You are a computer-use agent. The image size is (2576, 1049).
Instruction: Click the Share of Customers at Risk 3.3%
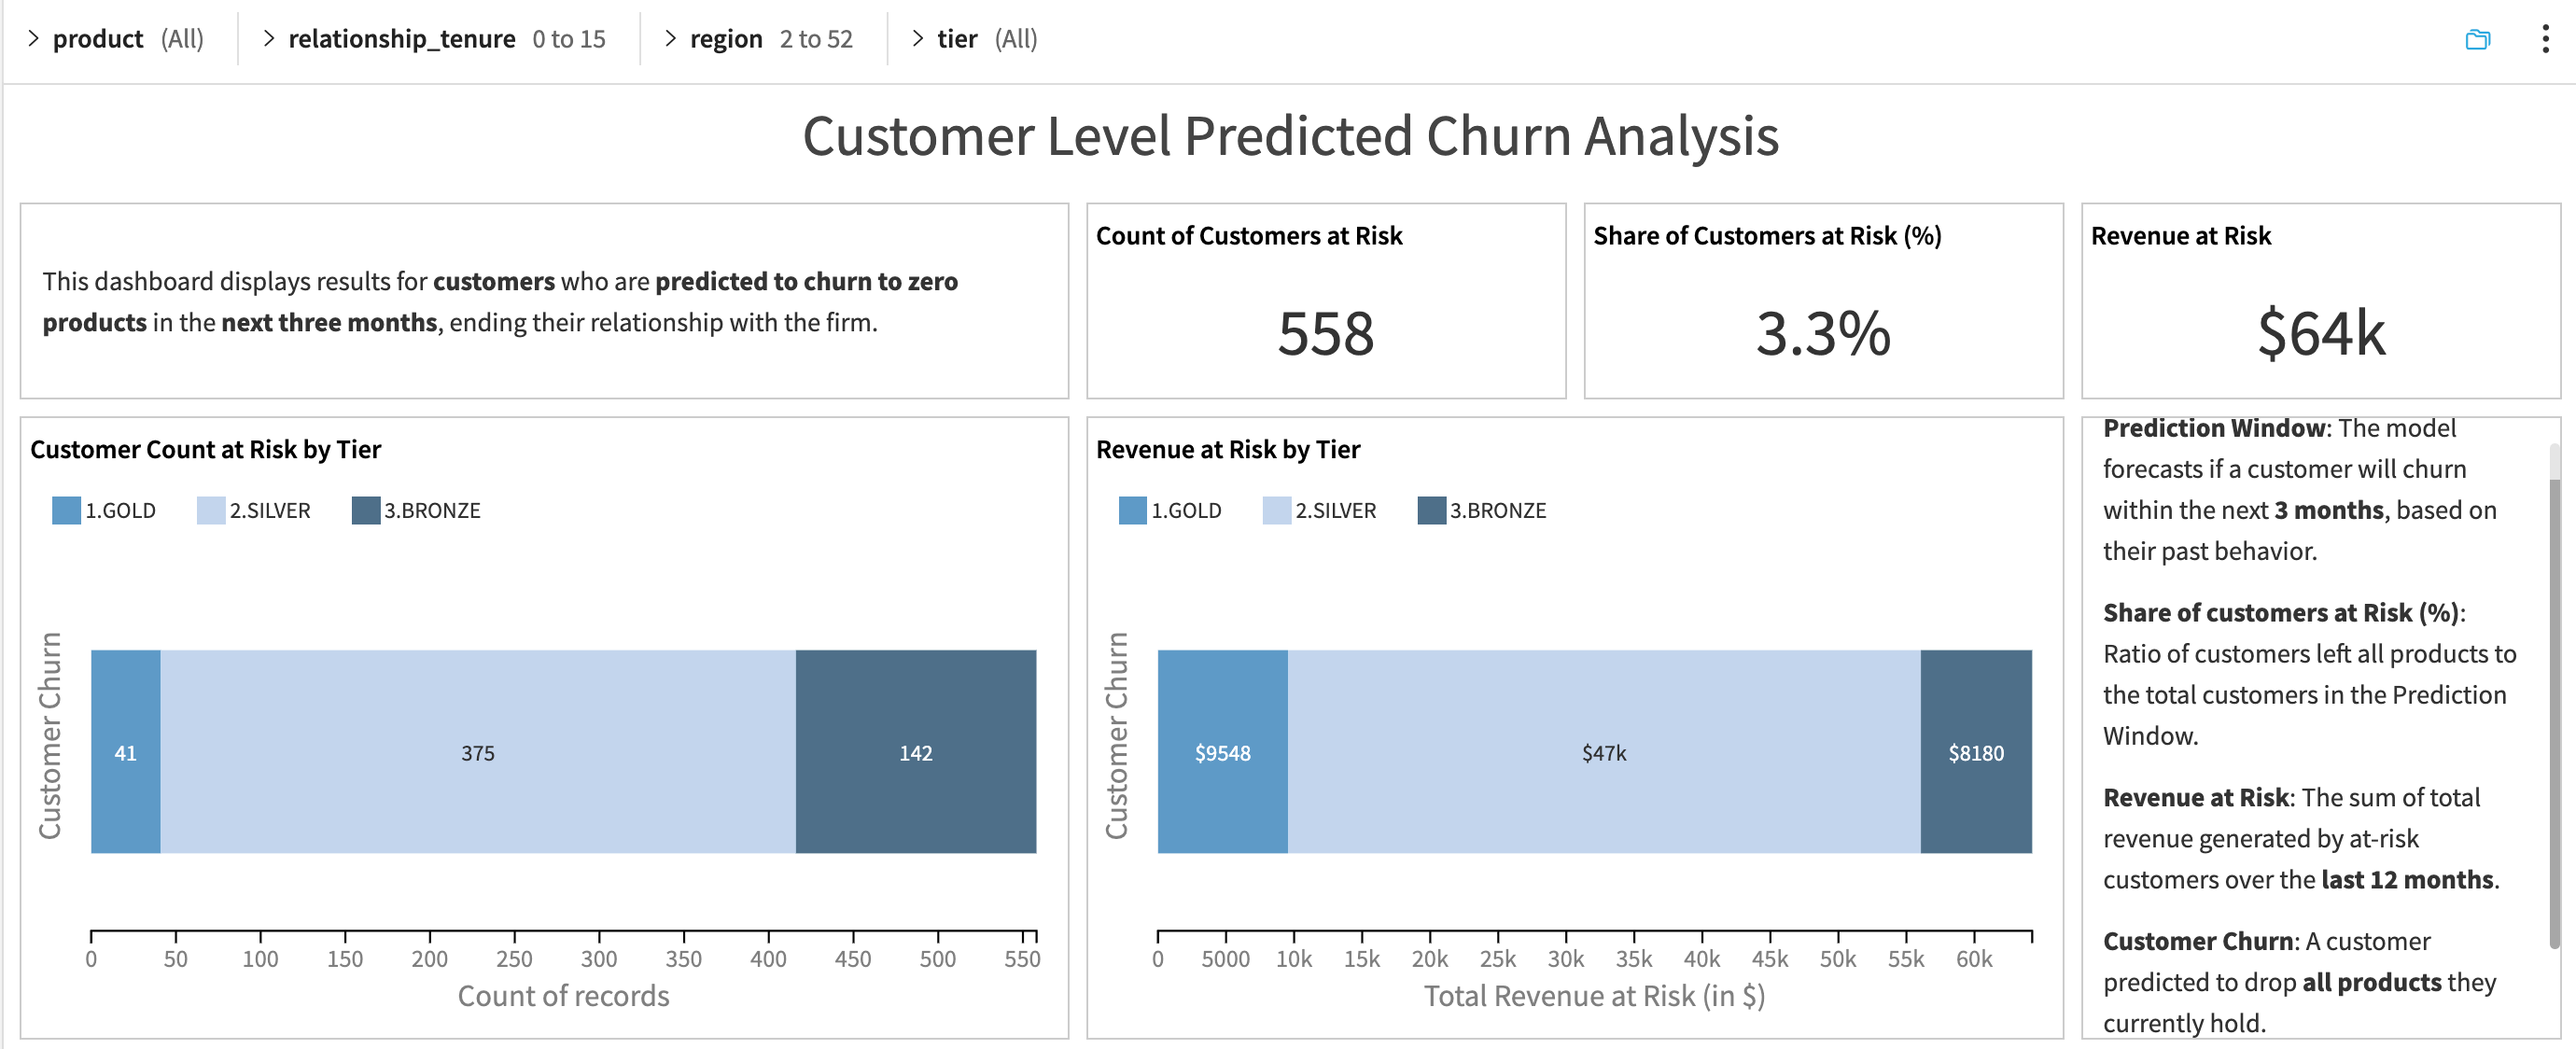click(x=1822, y=335)
